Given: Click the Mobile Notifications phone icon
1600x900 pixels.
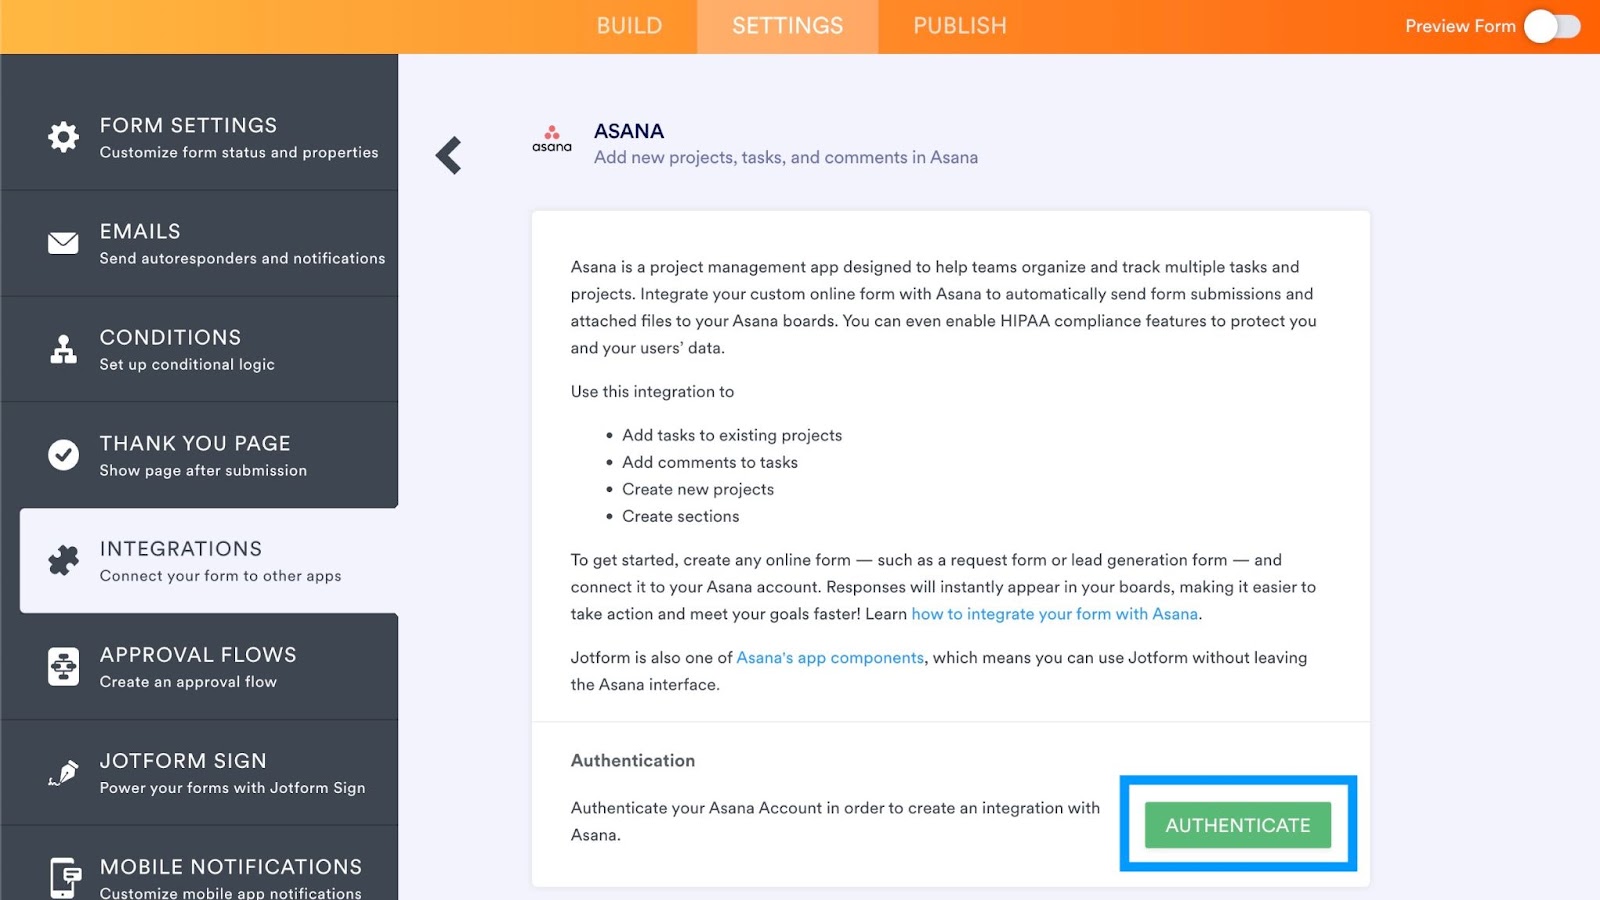Looking at the screenshot, I should pyautogui.click(x=65, y=878).
